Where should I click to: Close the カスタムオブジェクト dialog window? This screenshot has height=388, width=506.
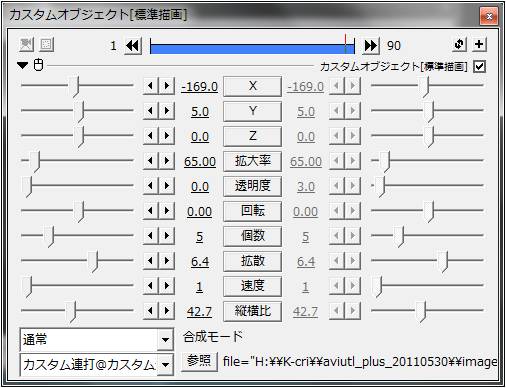tap(489, 16)
